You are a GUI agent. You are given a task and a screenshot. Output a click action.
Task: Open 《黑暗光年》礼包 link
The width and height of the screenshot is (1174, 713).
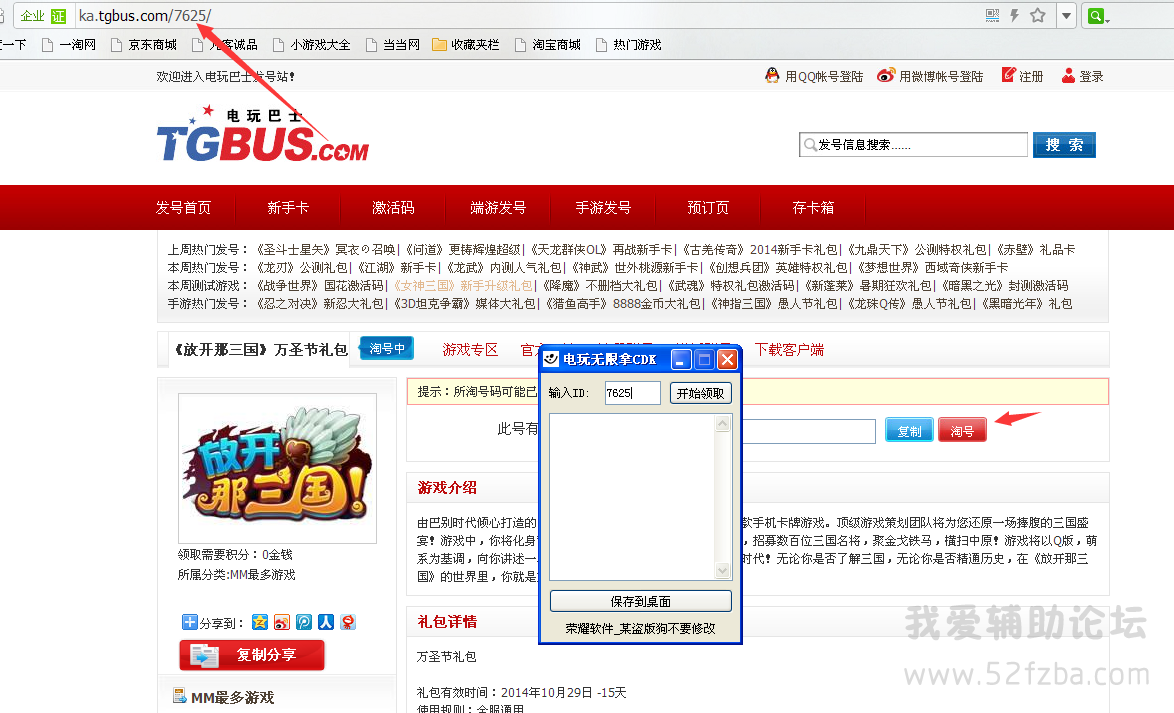pyautogui.click(x=1026, y=303)
